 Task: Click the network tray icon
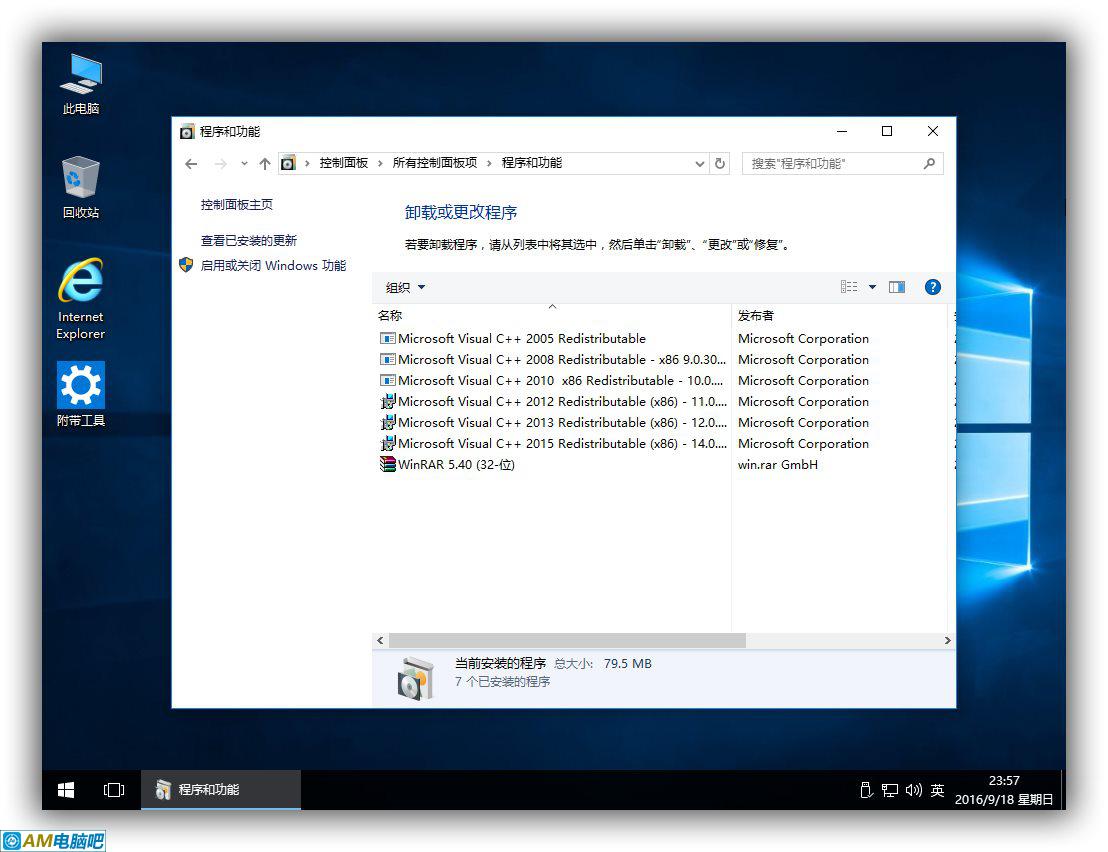click(890, 790)
